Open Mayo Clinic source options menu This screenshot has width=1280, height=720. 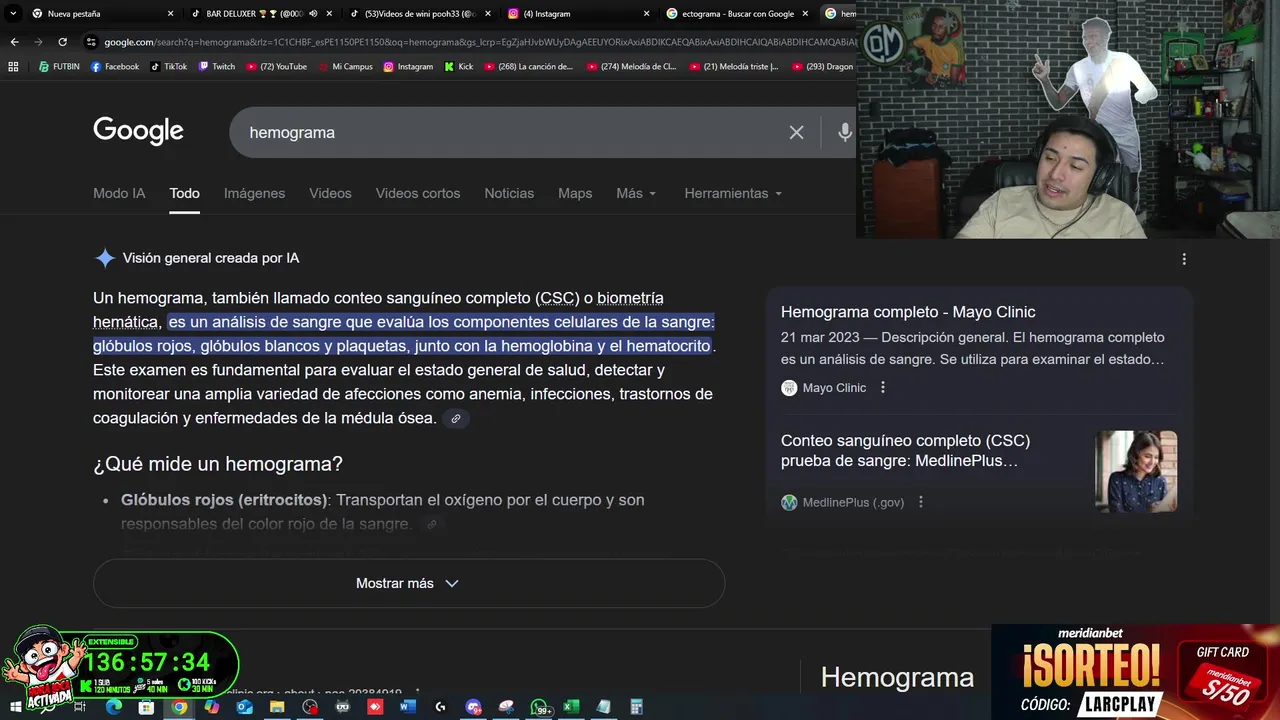pos(883,388)
